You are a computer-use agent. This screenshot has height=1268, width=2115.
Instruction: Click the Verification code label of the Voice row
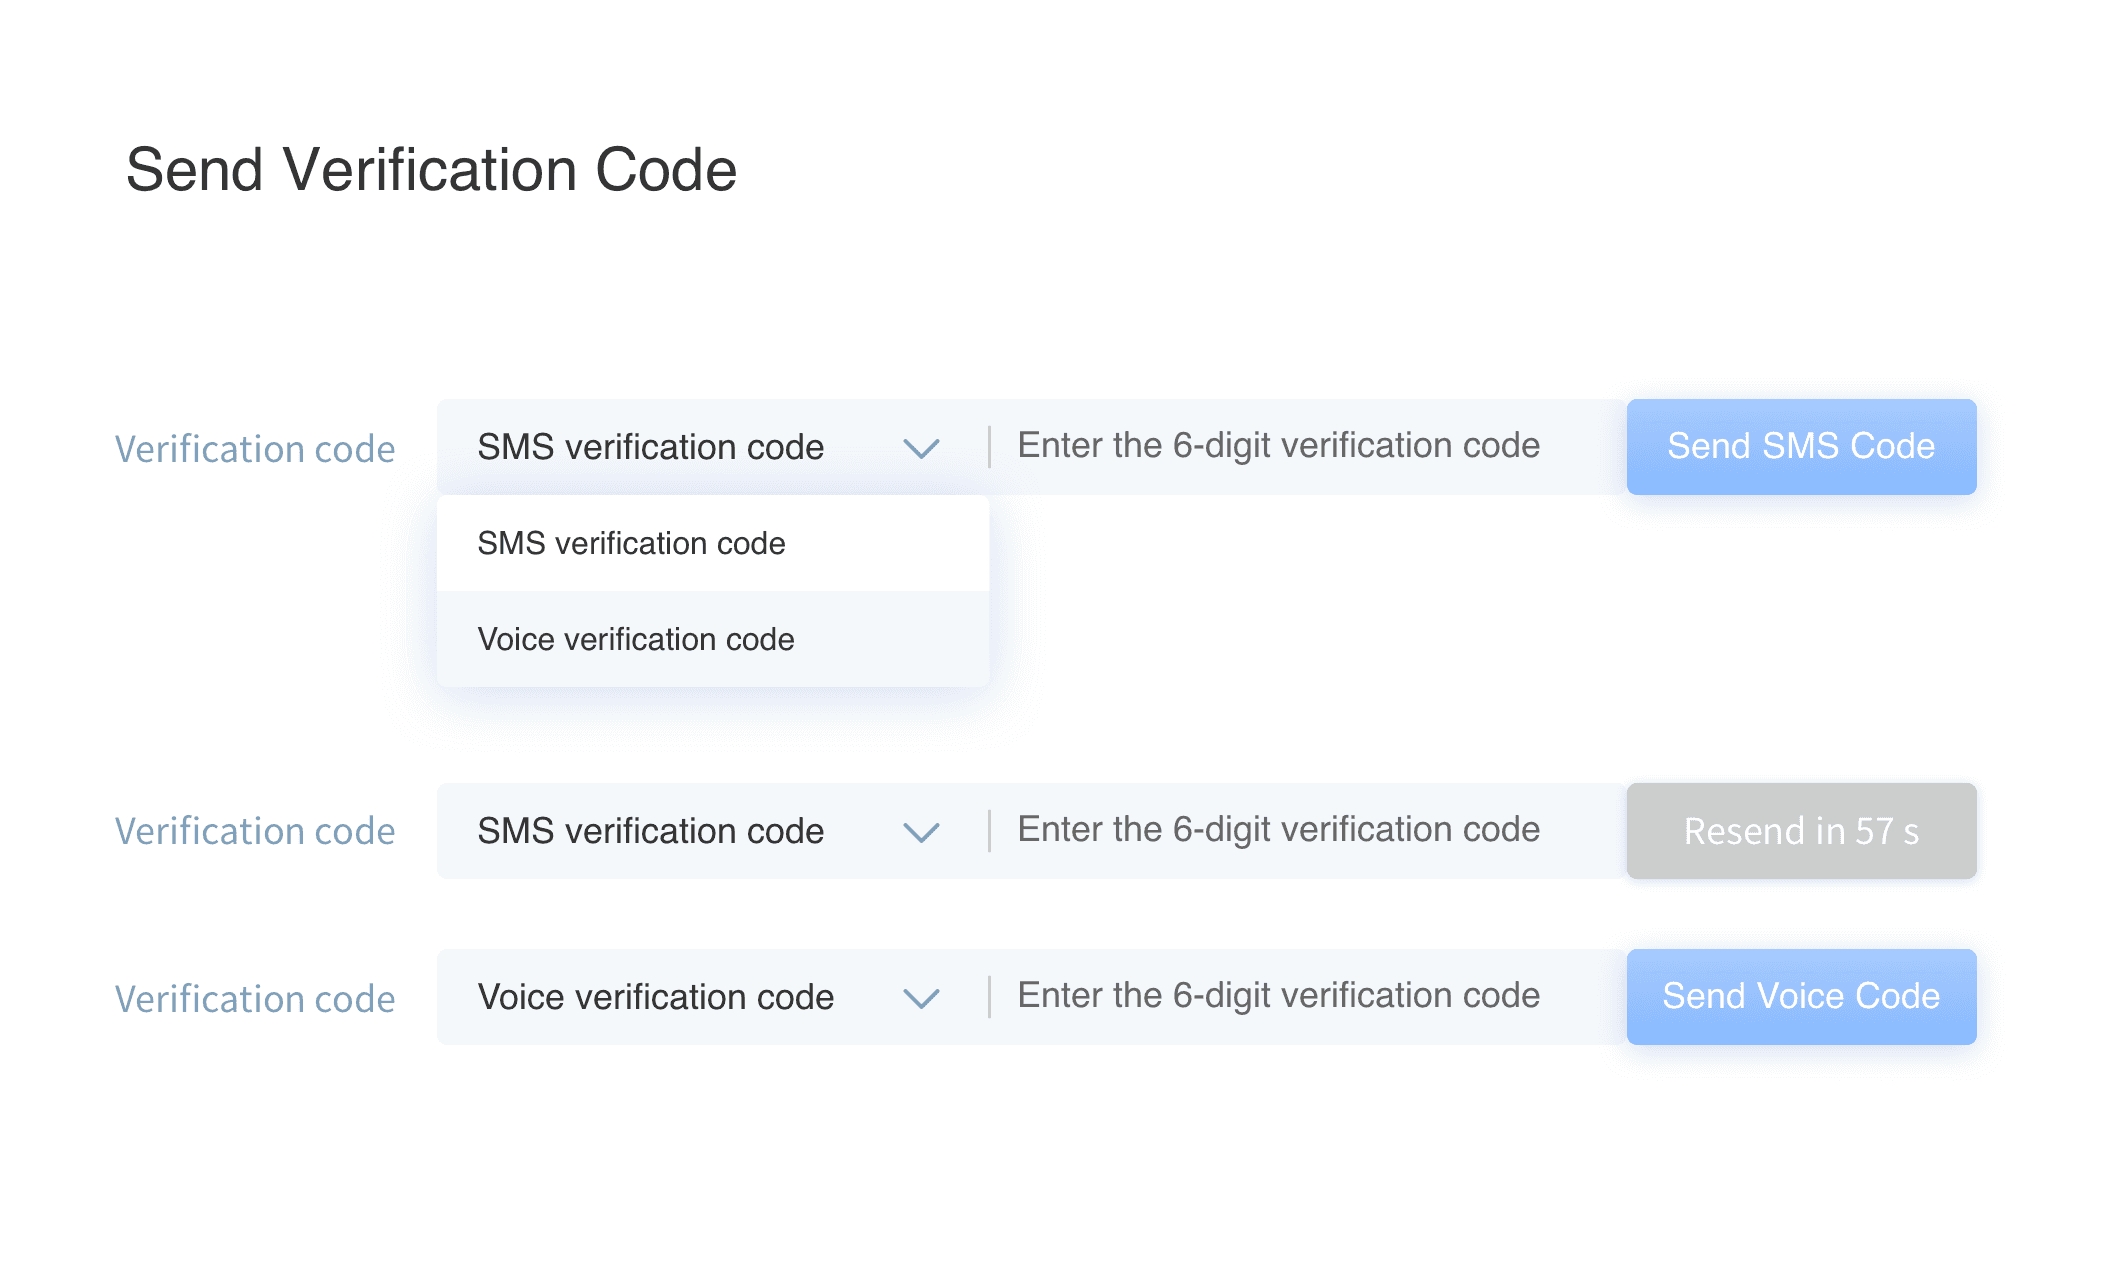tap(255, 999)
